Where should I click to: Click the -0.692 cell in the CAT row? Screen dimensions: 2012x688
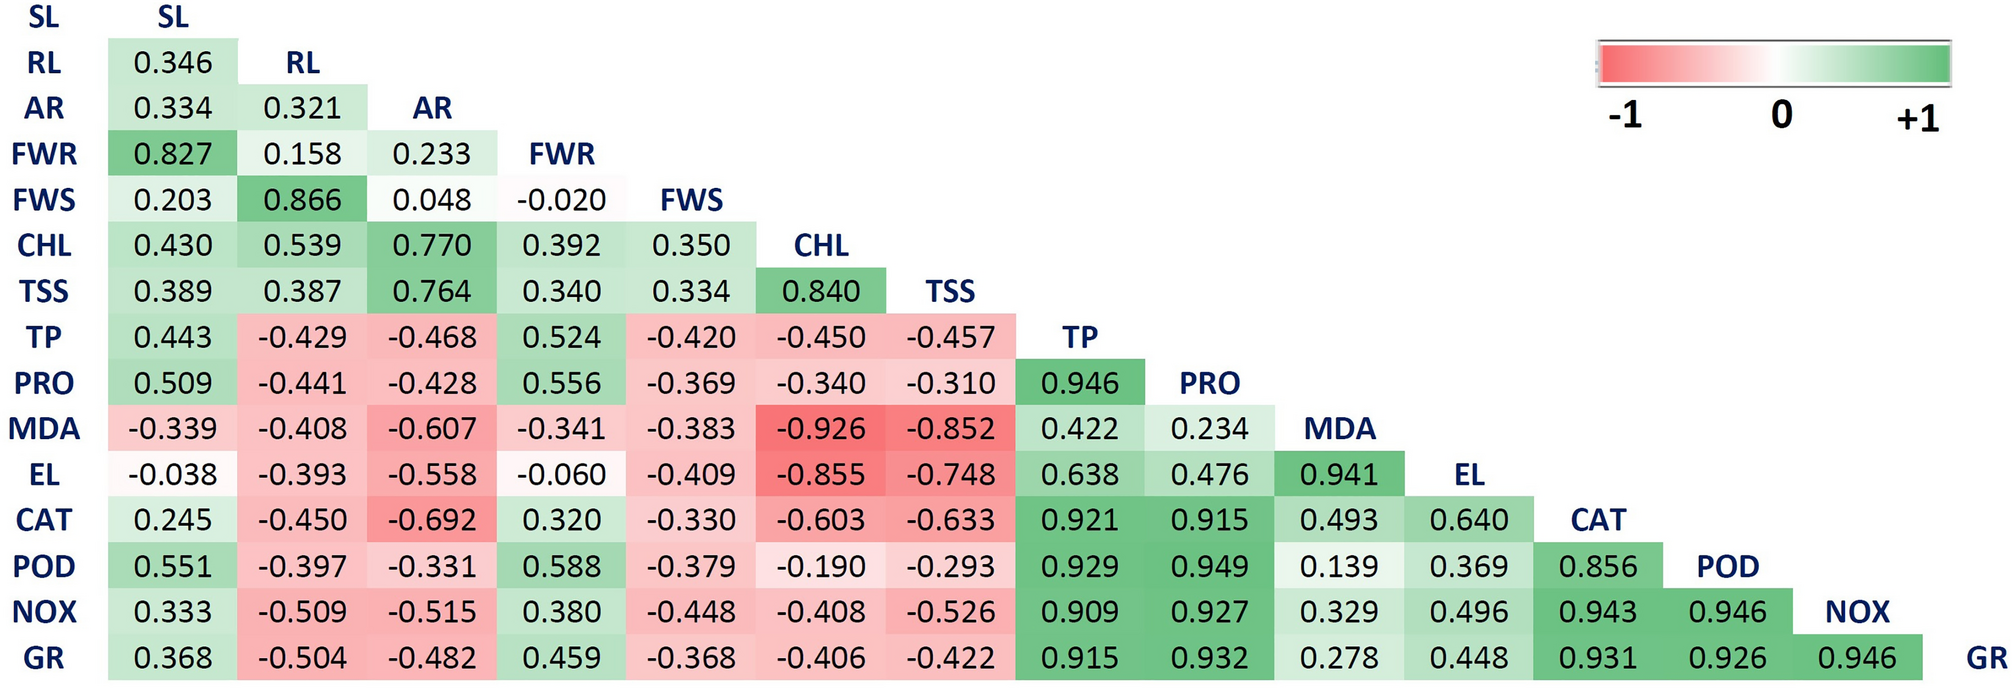(x=432, y=520)
